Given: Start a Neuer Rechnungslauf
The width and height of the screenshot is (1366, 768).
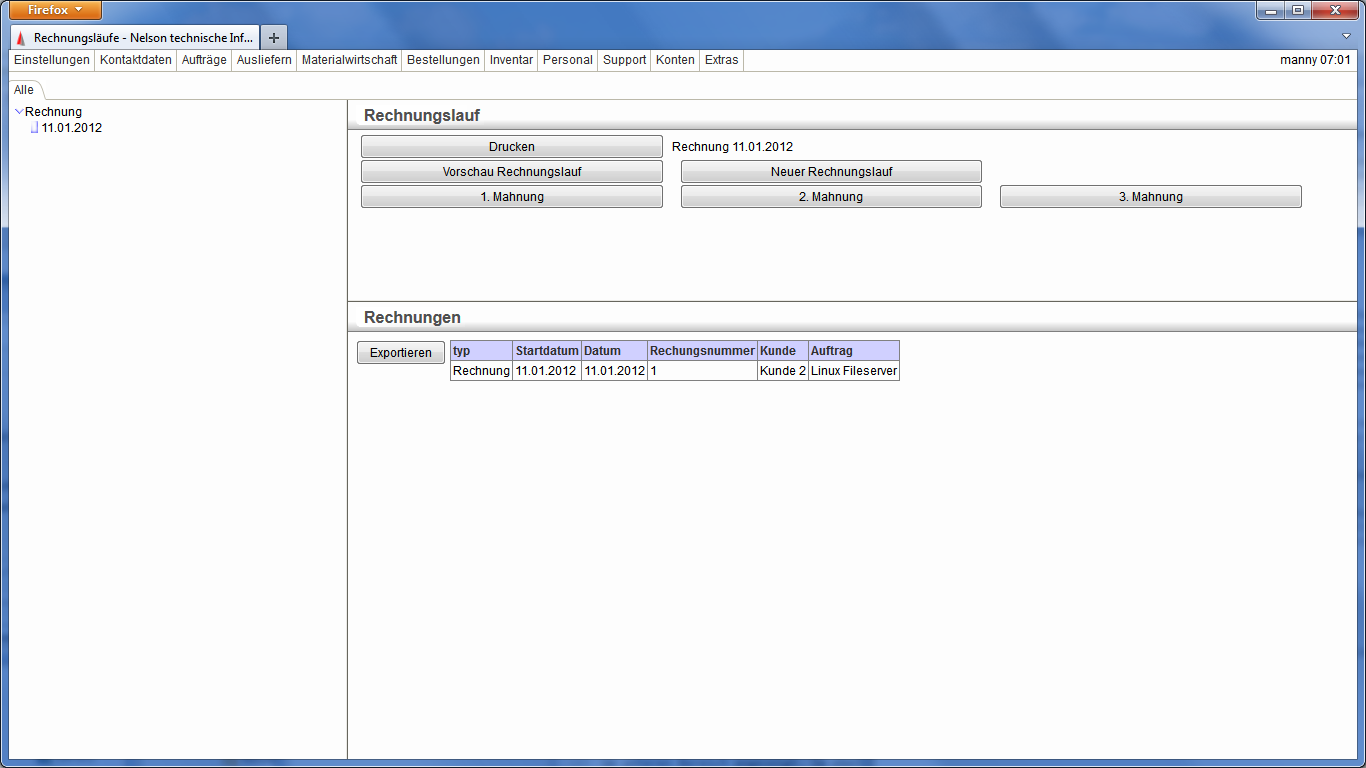Looking at the screenshot, I should (x=831, y=172).
